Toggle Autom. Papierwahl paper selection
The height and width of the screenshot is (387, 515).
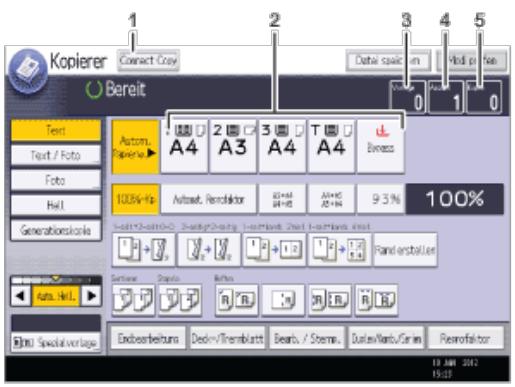click(x=135, y=147)
